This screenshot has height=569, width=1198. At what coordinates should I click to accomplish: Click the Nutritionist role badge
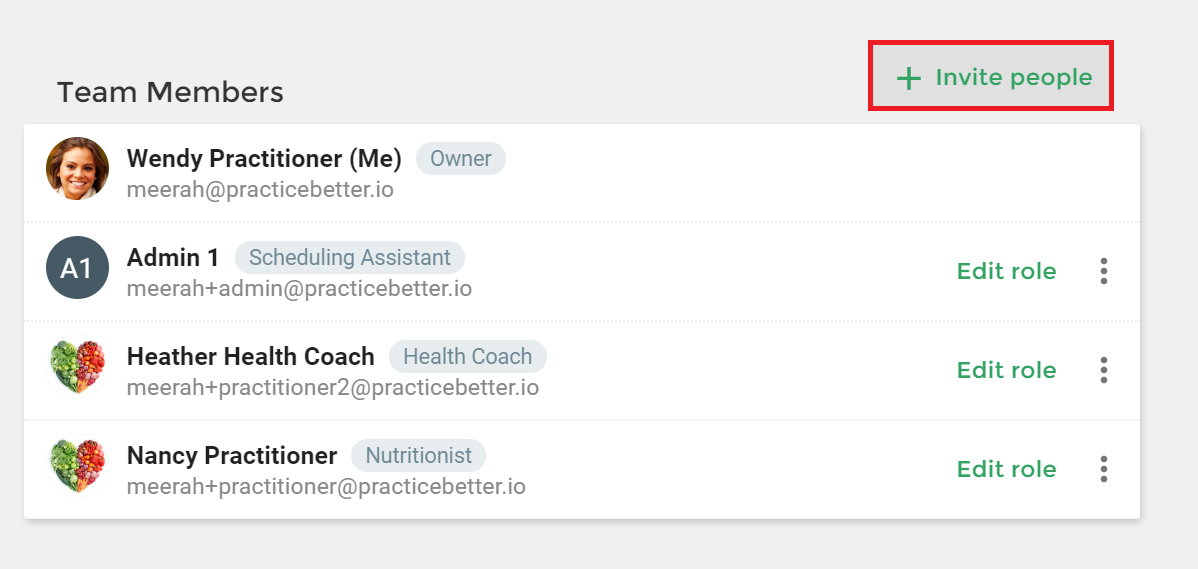point(419,455)
